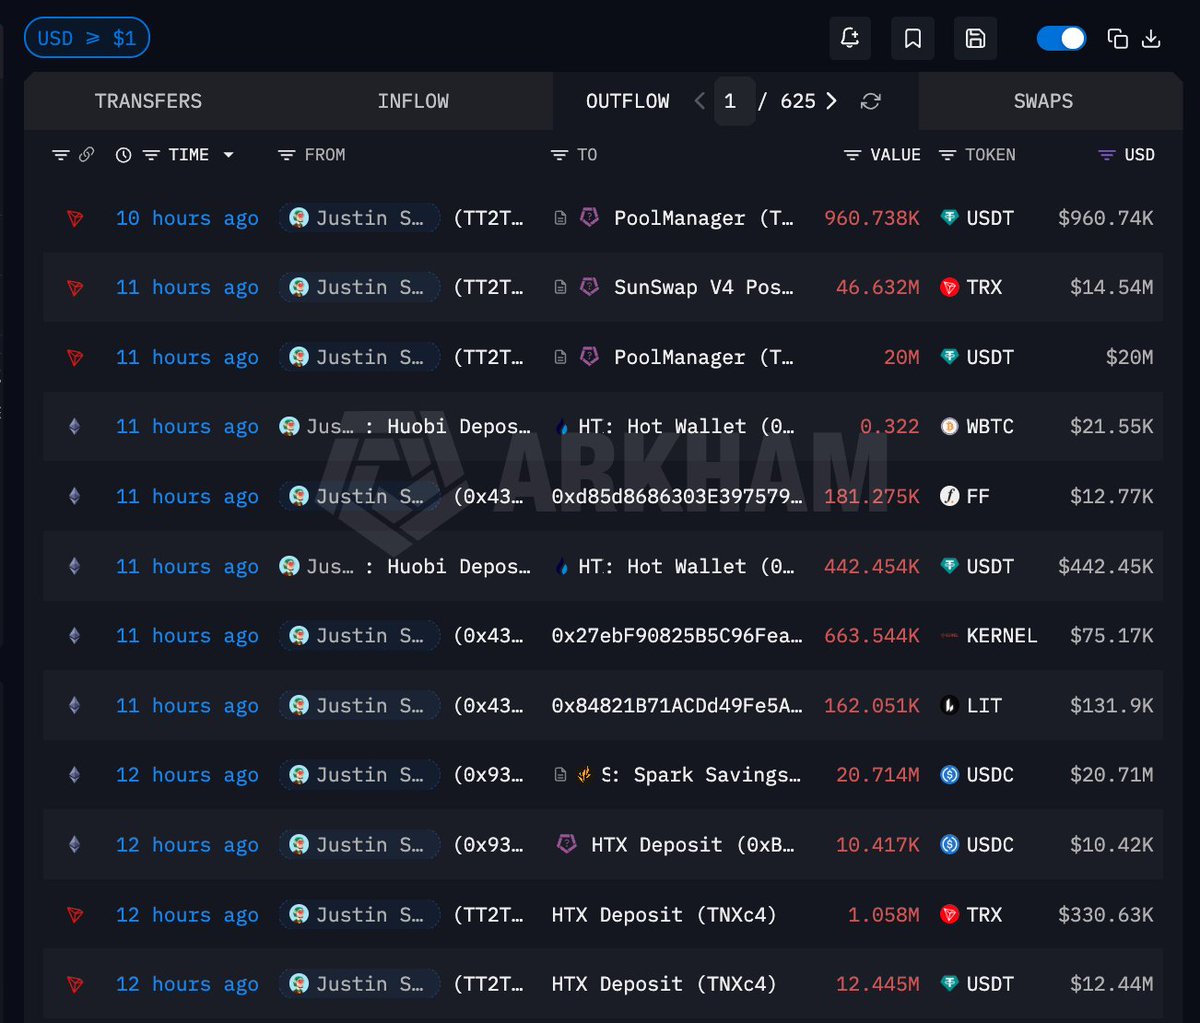Click the copy icon in the top toolbar
Viewport: 1200px width, 1023px height.
pyautogui.click(x=1117, y=39)
